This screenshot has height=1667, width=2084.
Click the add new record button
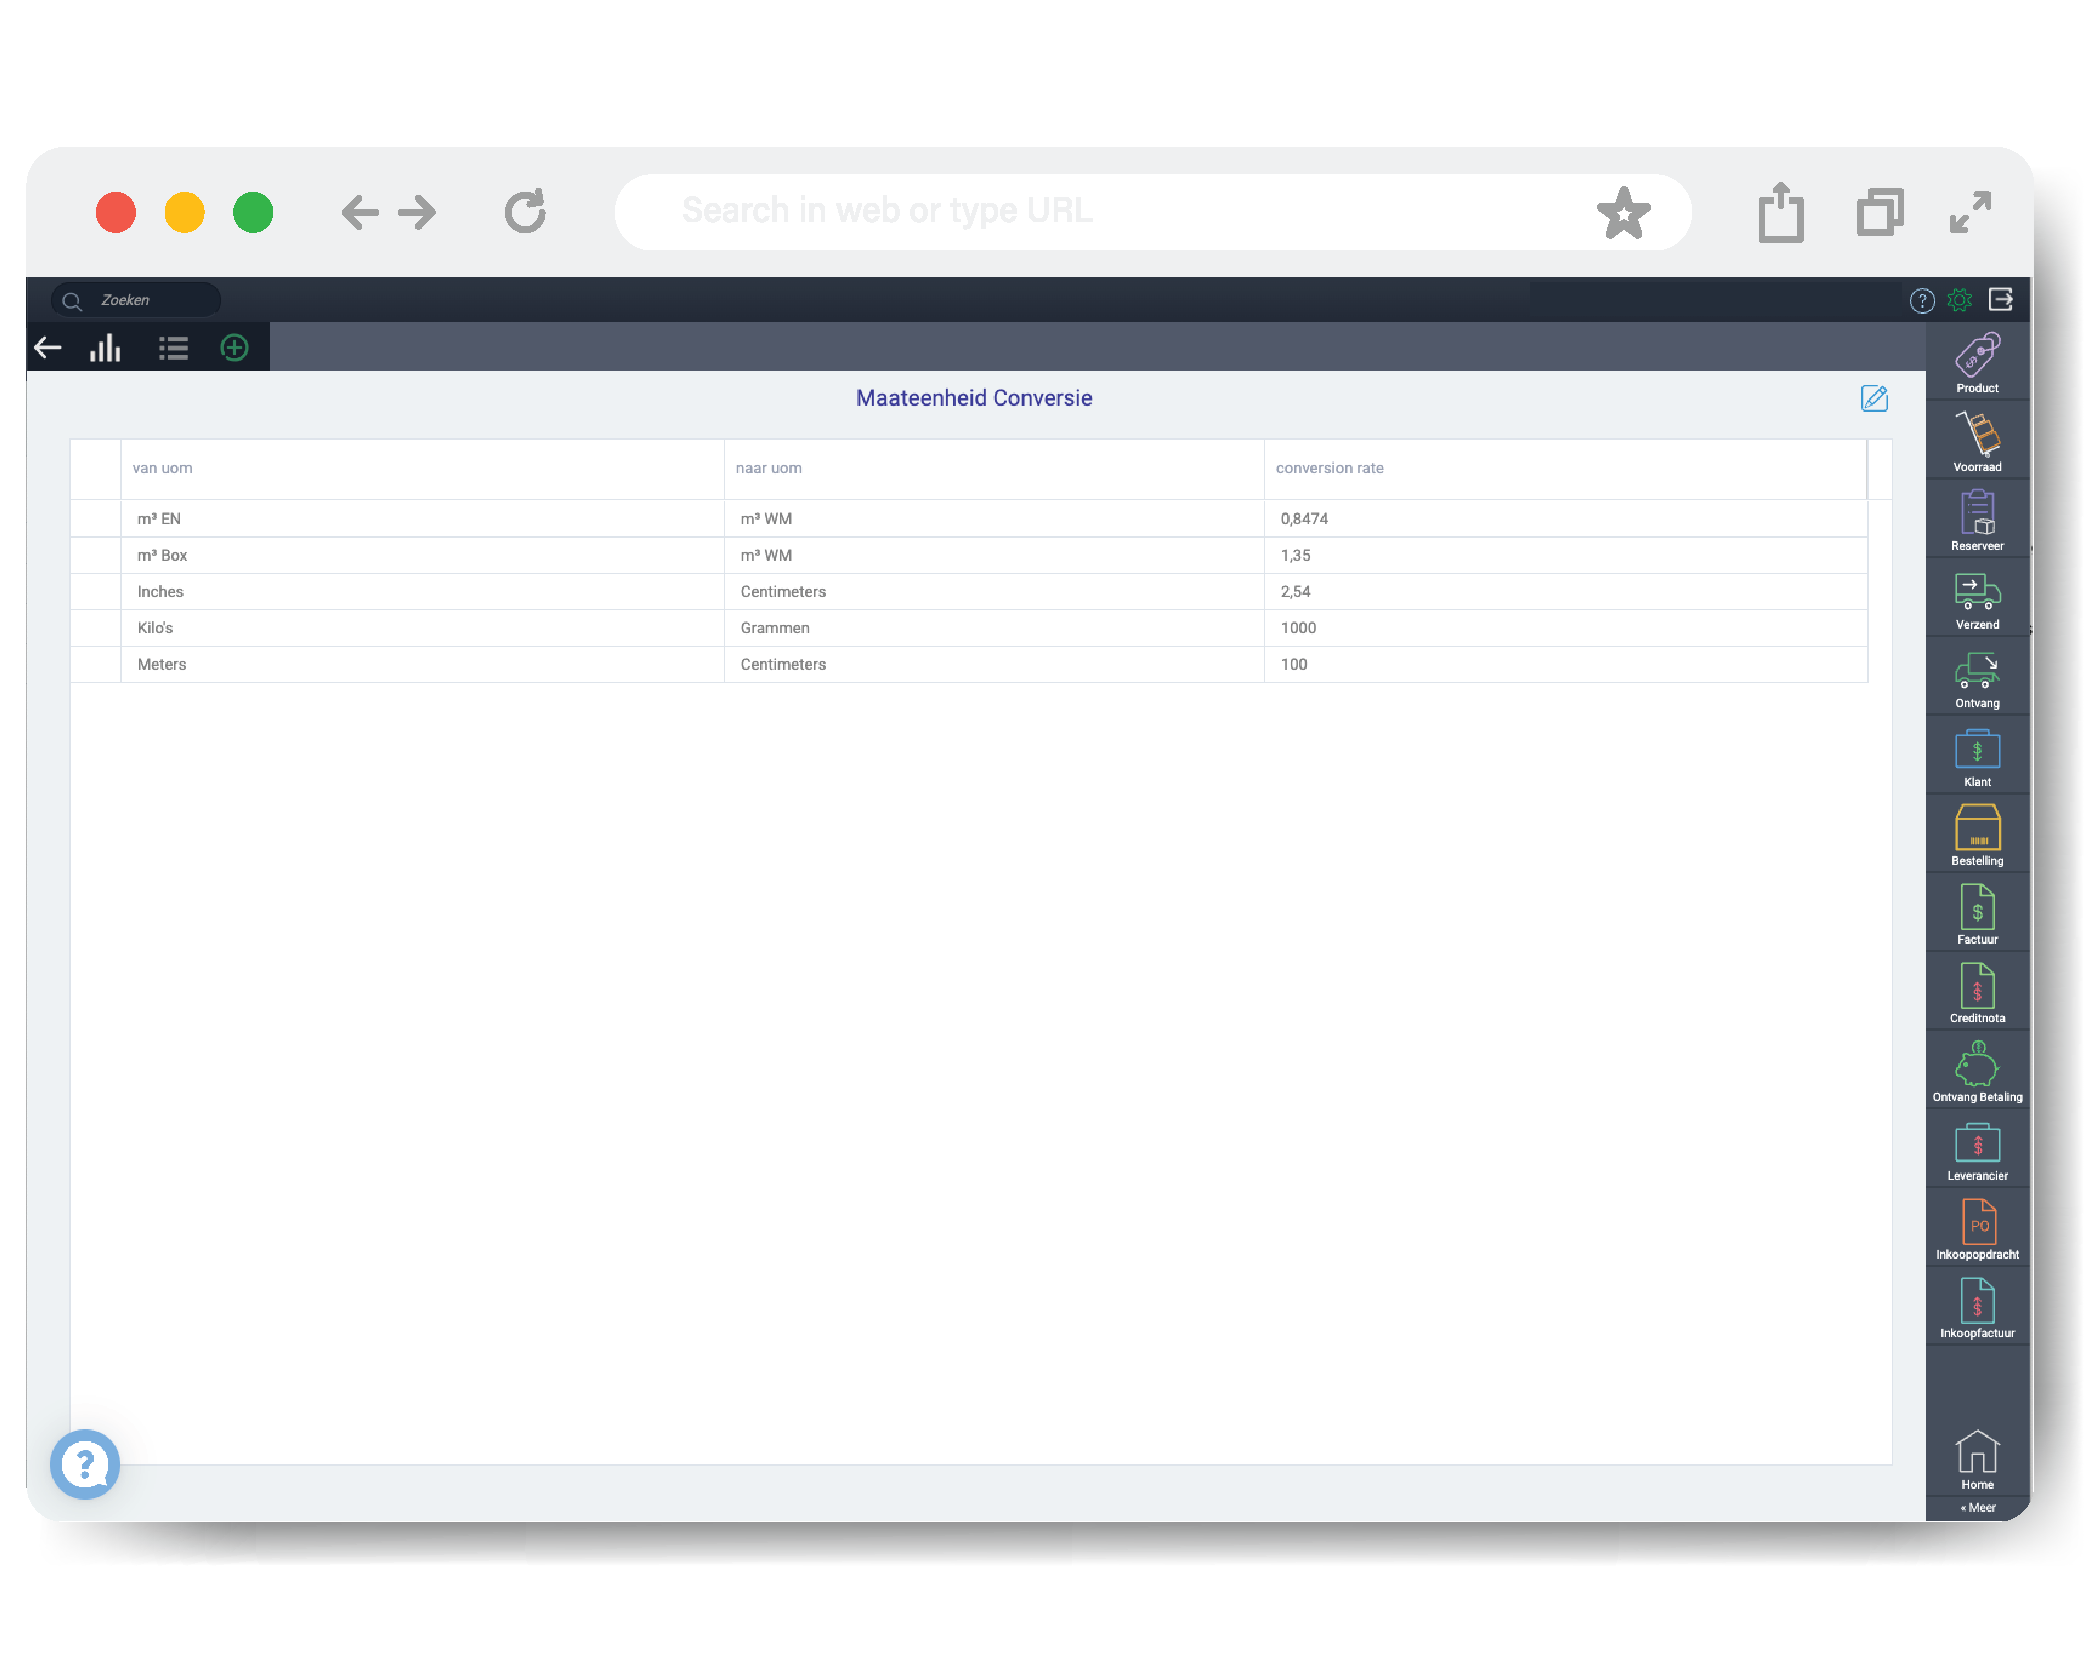235,350
